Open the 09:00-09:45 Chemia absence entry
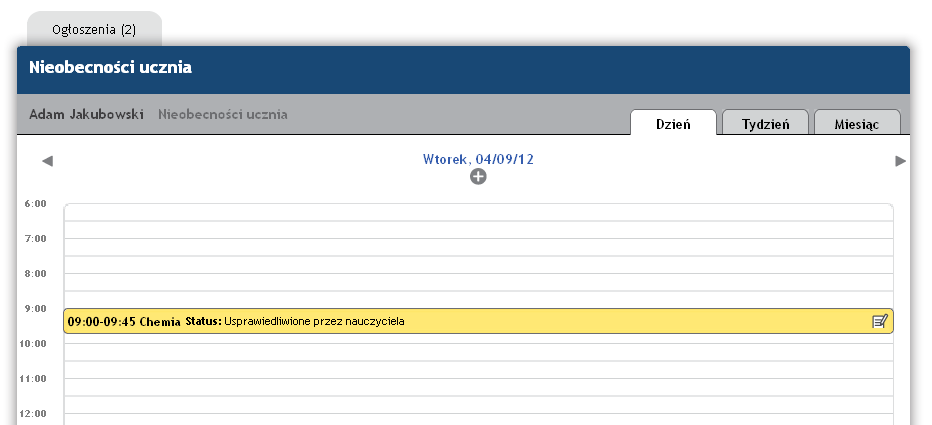Image resolution: width=932 pixels, height=425 pixels. pyautogui.click(x=478, y=321)
